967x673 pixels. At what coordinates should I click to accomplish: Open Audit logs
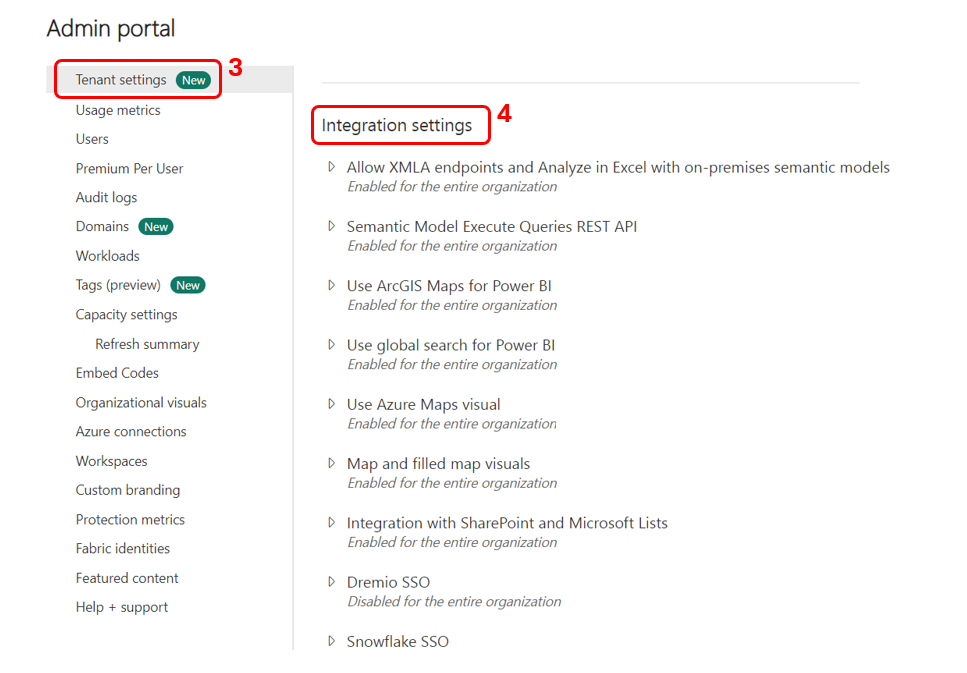coord(106,198)
